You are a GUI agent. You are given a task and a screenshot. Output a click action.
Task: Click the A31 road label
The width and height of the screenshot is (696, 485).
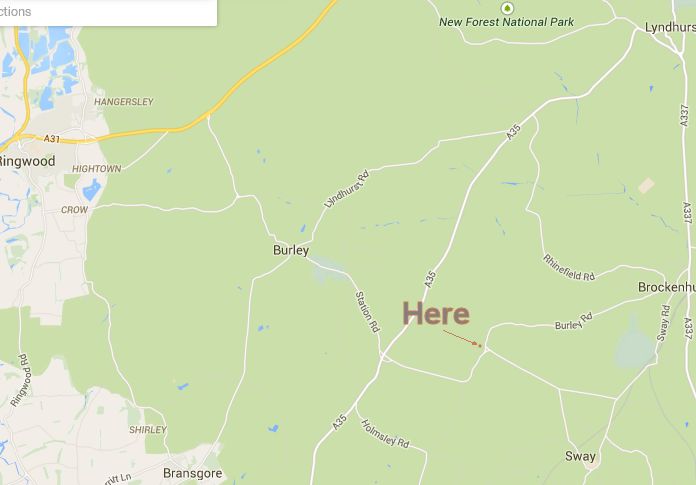(x=52, y=139)
